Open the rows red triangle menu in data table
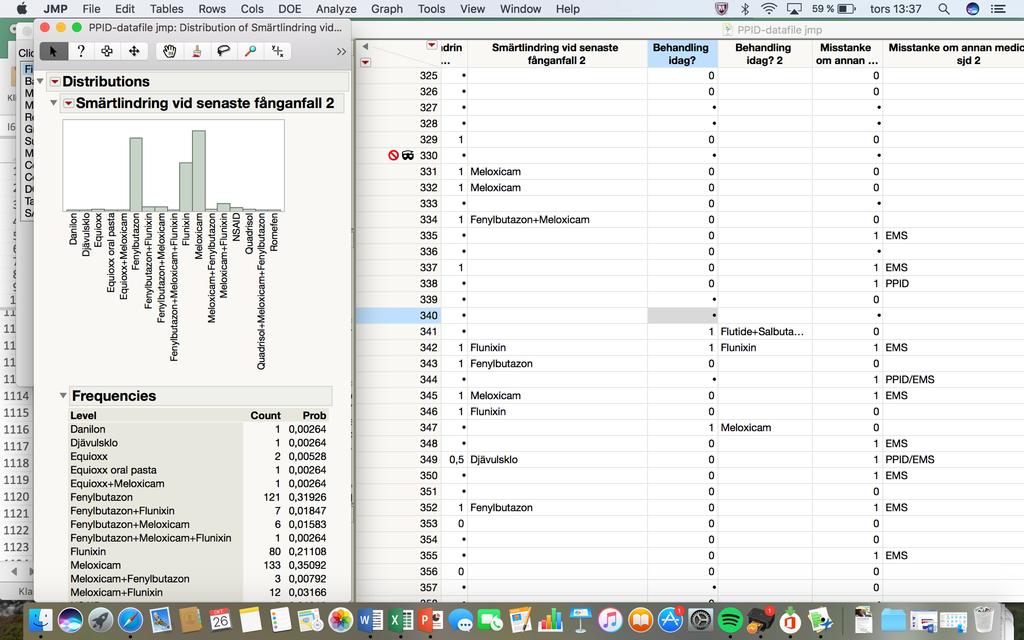The image size is (1024, 640). (x=365, y=62)
